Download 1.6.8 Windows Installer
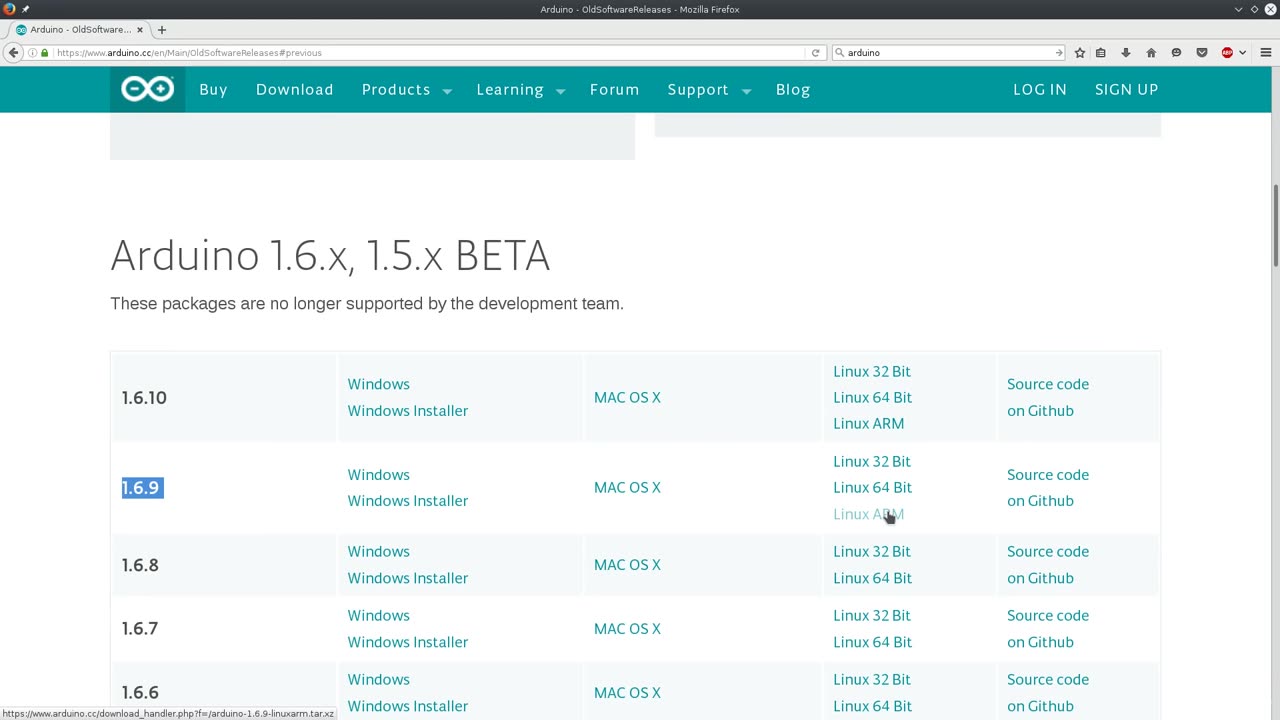 click(x=407, y=578)
